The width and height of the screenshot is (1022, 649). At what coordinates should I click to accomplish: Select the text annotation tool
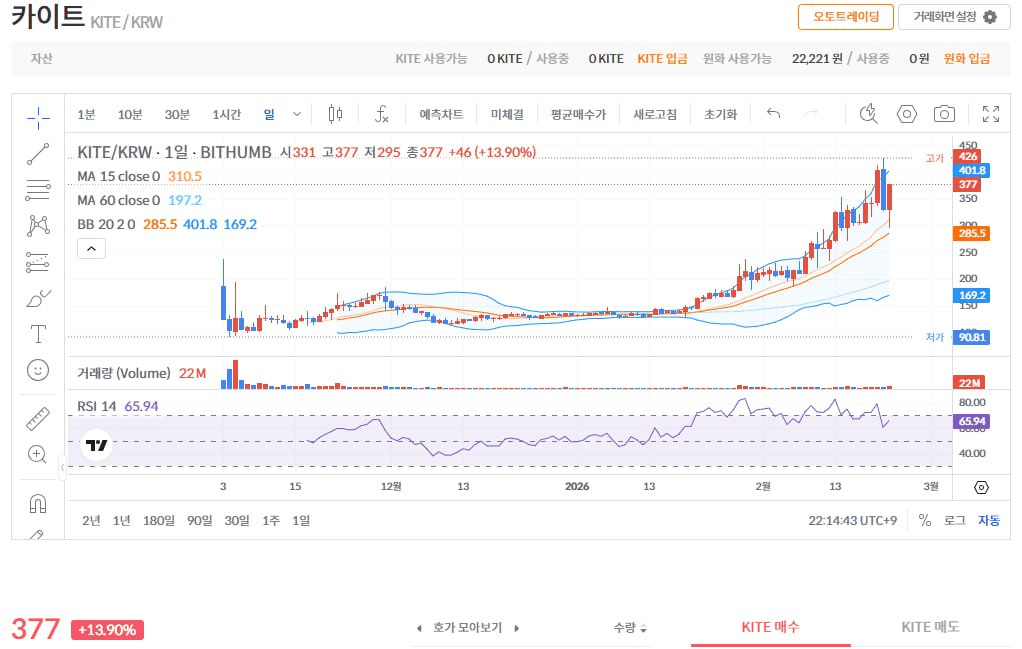point(37,333)
